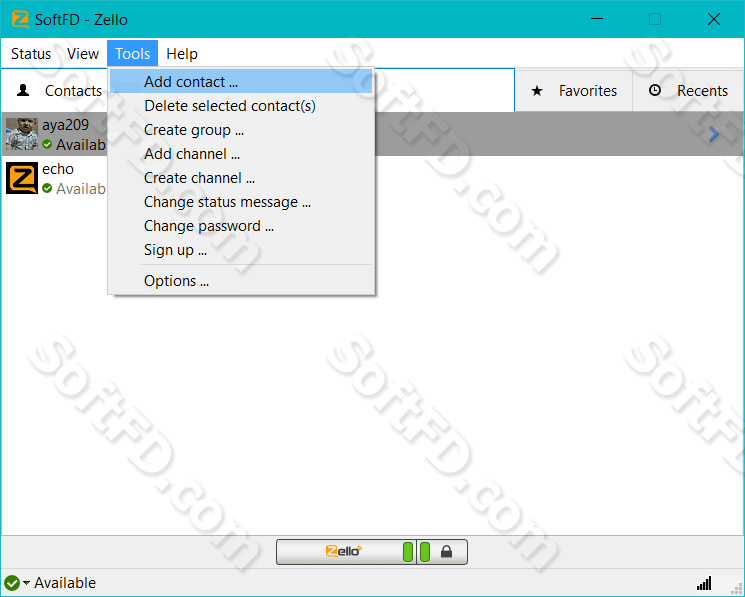
Task: Select Change status message option
Action: (x=241, y=202)
